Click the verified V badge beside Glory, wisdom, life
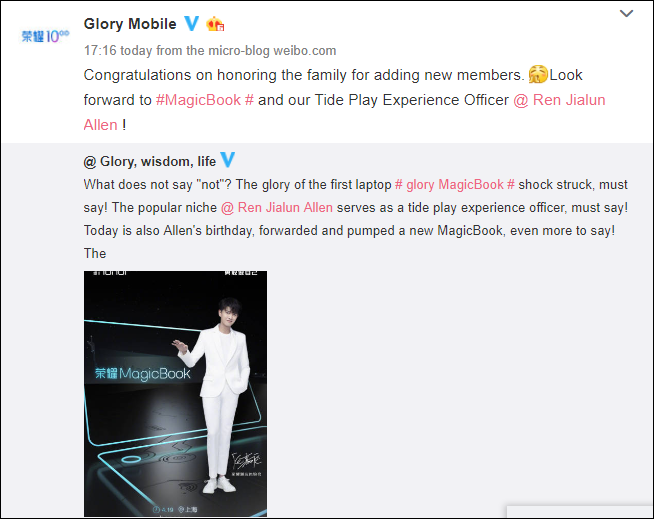The width and height of the screenshot is (654, 519). coord(227,160)
